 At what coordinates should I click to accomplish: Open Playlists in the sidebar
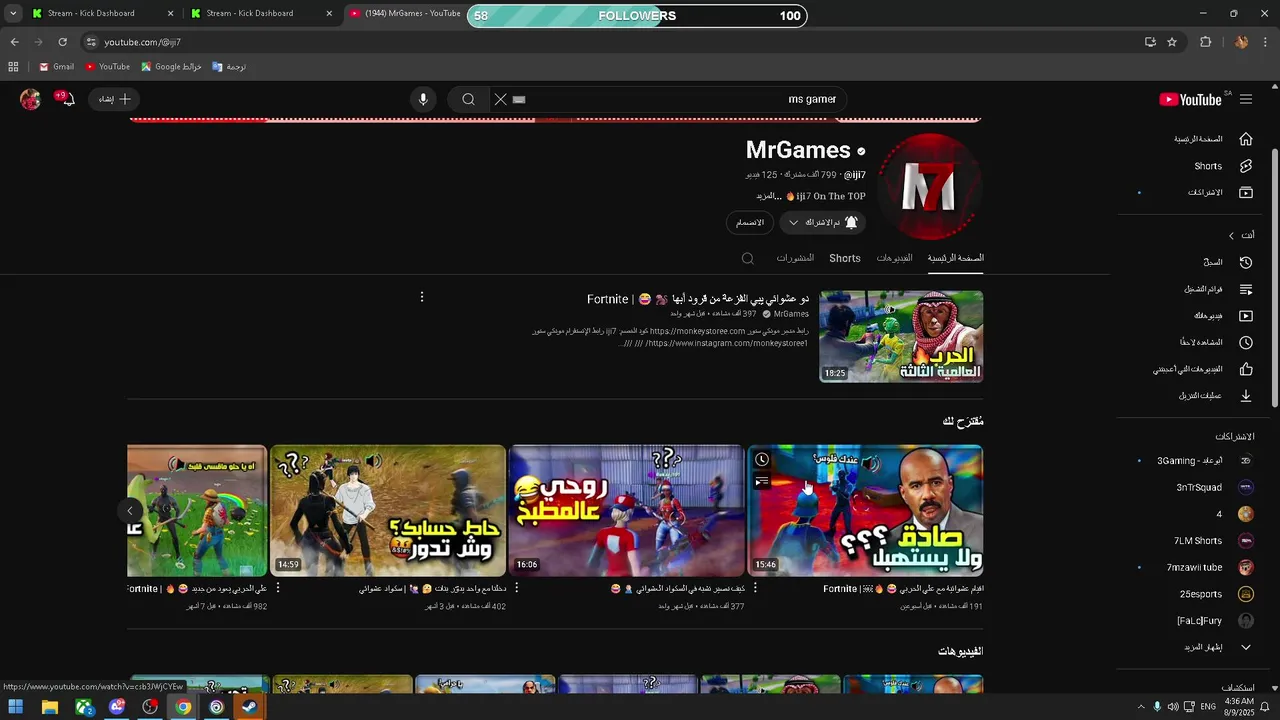pyautogui.click(x=1217, y=289)
